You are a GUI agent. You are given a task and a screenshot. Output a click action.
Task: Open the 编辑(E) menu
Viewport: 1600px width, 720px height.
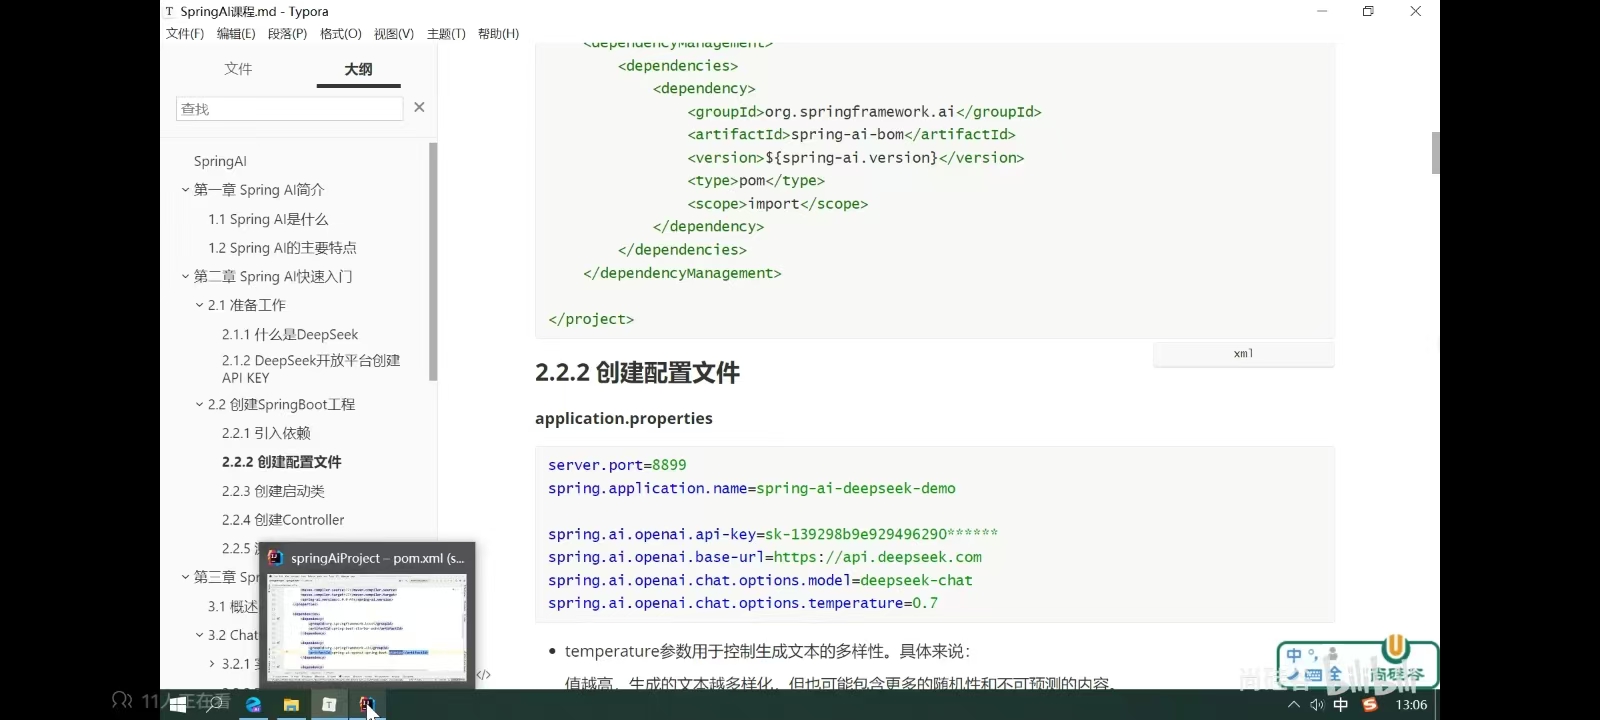[236, 34]
